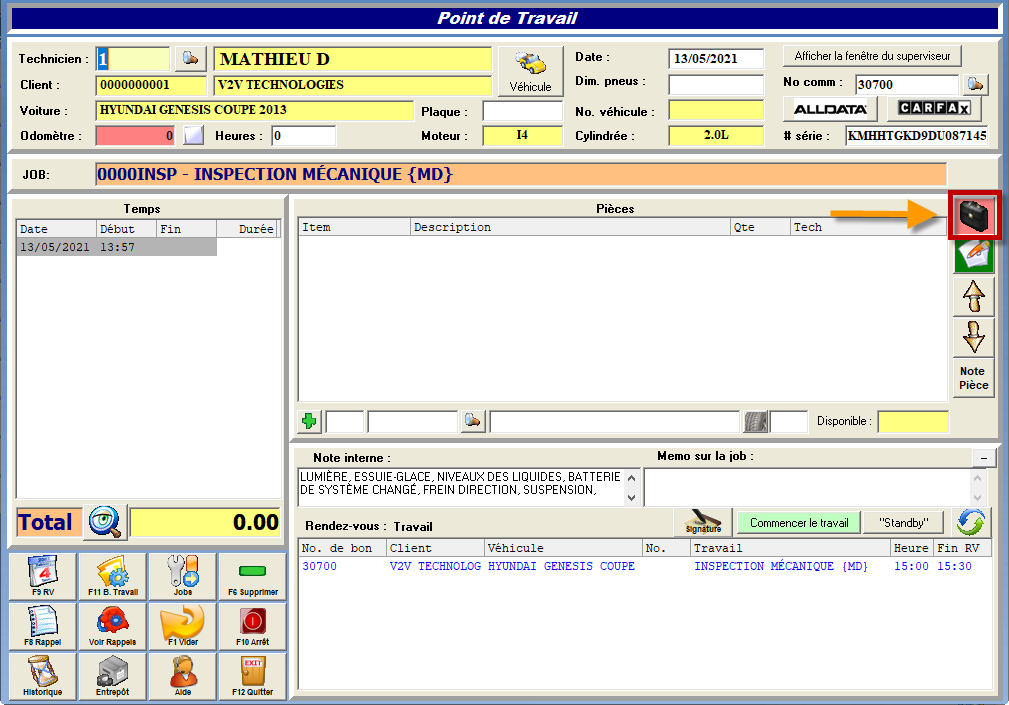Move the piece down with the down arrow
Image resolution: width=1009 pixels, height=705 pixels.
[974, 336]
